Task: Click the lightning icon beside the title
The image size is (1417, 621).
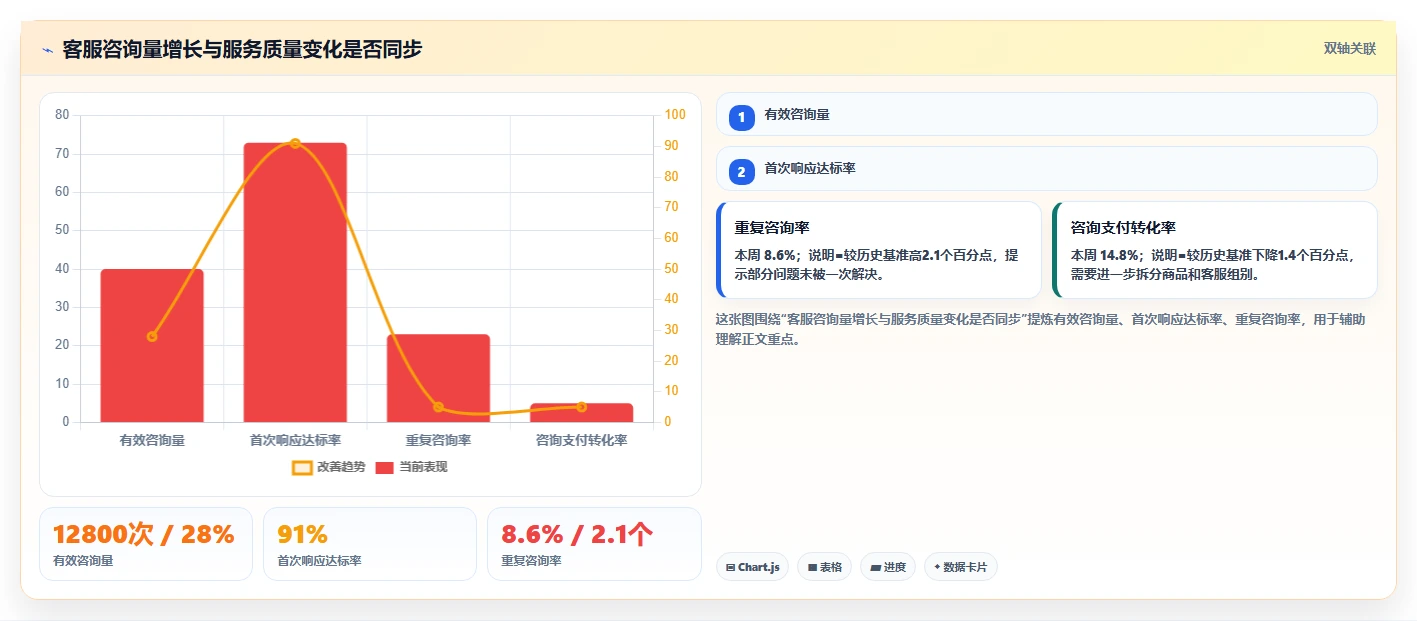Action: pyautogui.click(x=47, y=50)
